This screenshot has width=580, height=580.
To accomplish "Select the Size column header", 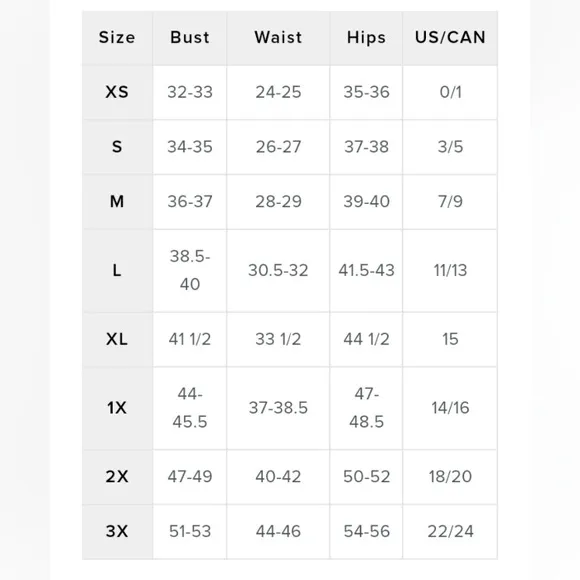I will (x=117, y=37).
